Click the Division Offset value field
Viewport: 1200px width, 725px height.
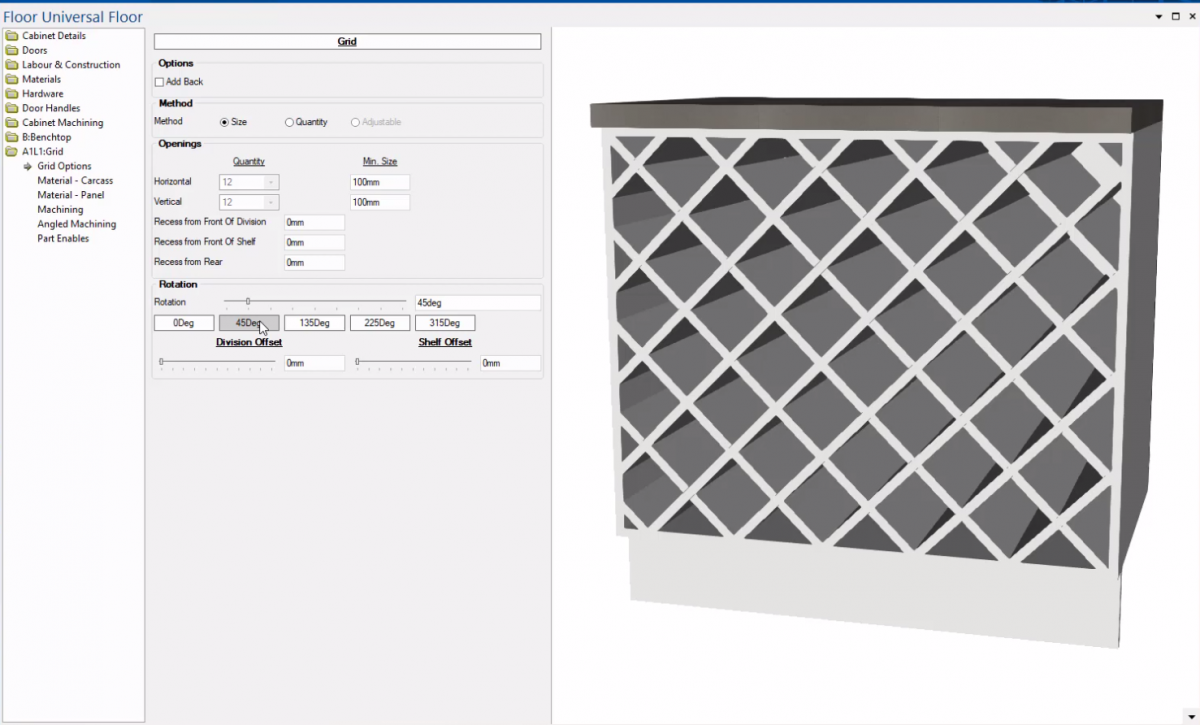(314, 363)
